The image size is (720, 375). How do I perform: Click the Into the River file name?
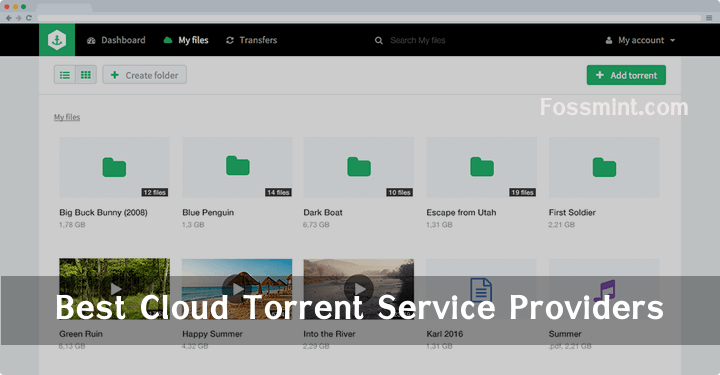pos(329,334)
